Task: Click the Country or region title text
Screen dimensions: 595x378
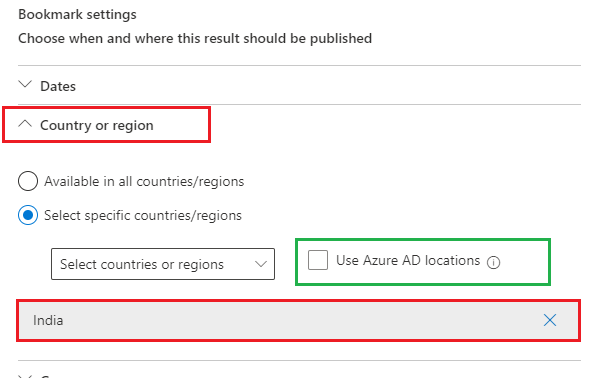Action: click(x=97, y=125)
